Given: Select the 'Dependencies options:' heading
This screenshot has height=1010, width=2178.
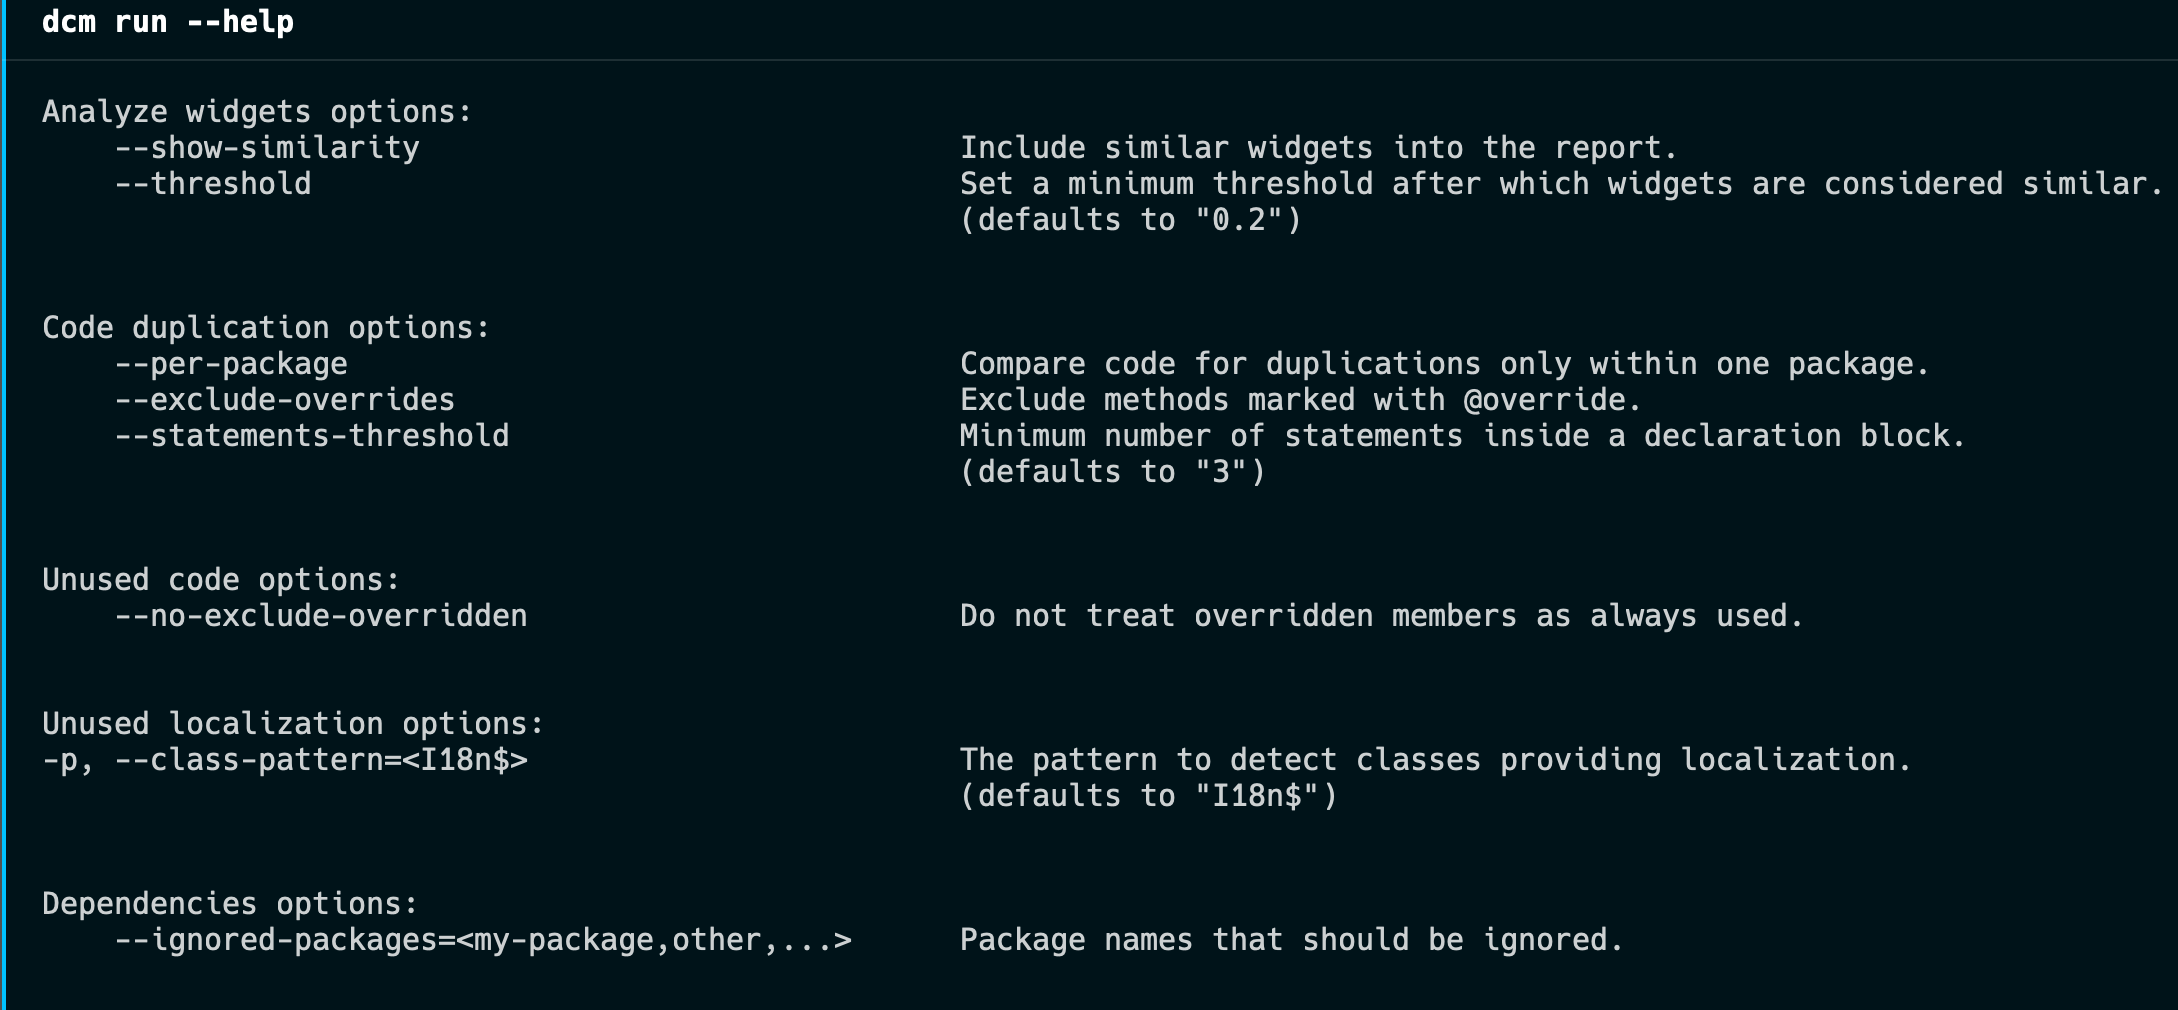Looking at the screenshot, I should tap(230, 903).
